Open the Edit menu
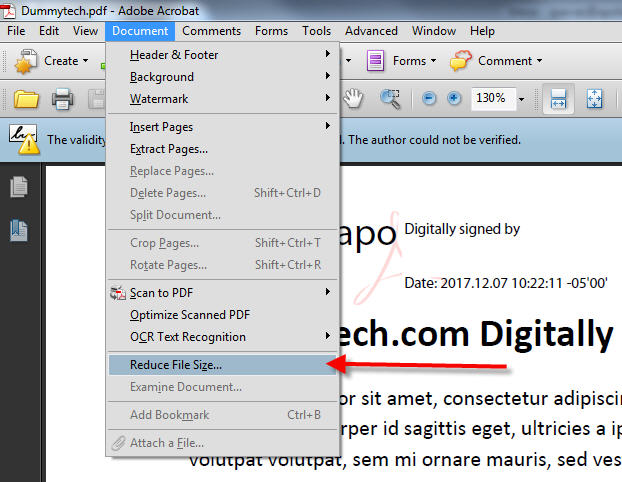This screenshot has width=622, height=482. [x=49, y=31]
